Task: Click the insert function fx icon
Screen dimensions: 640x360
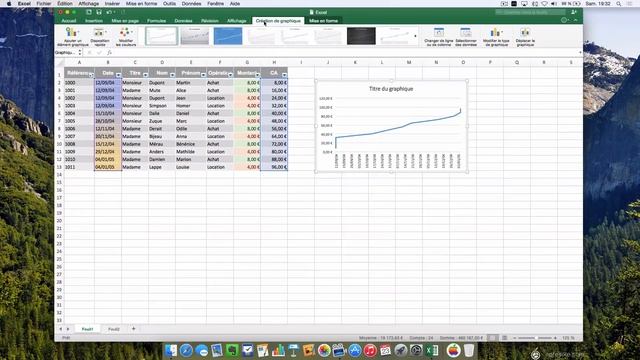Action: [109, 53]
